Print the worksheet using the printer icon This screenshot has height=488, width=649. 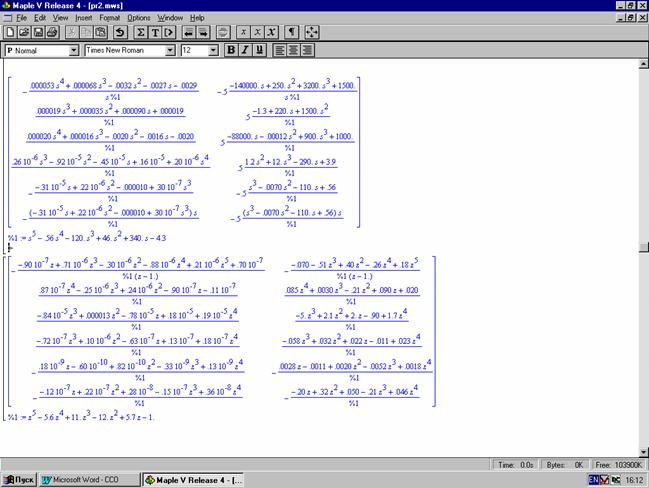(52, 33)
